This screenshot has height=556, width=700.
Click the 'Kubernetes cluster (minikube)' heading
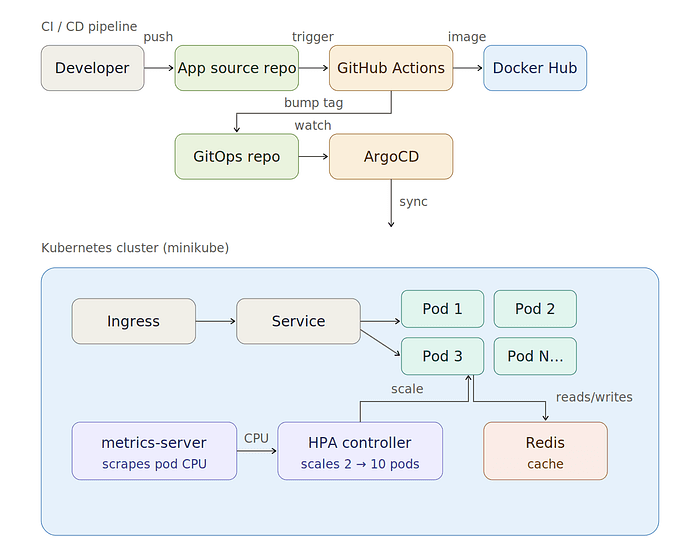(x=135, y=247)
